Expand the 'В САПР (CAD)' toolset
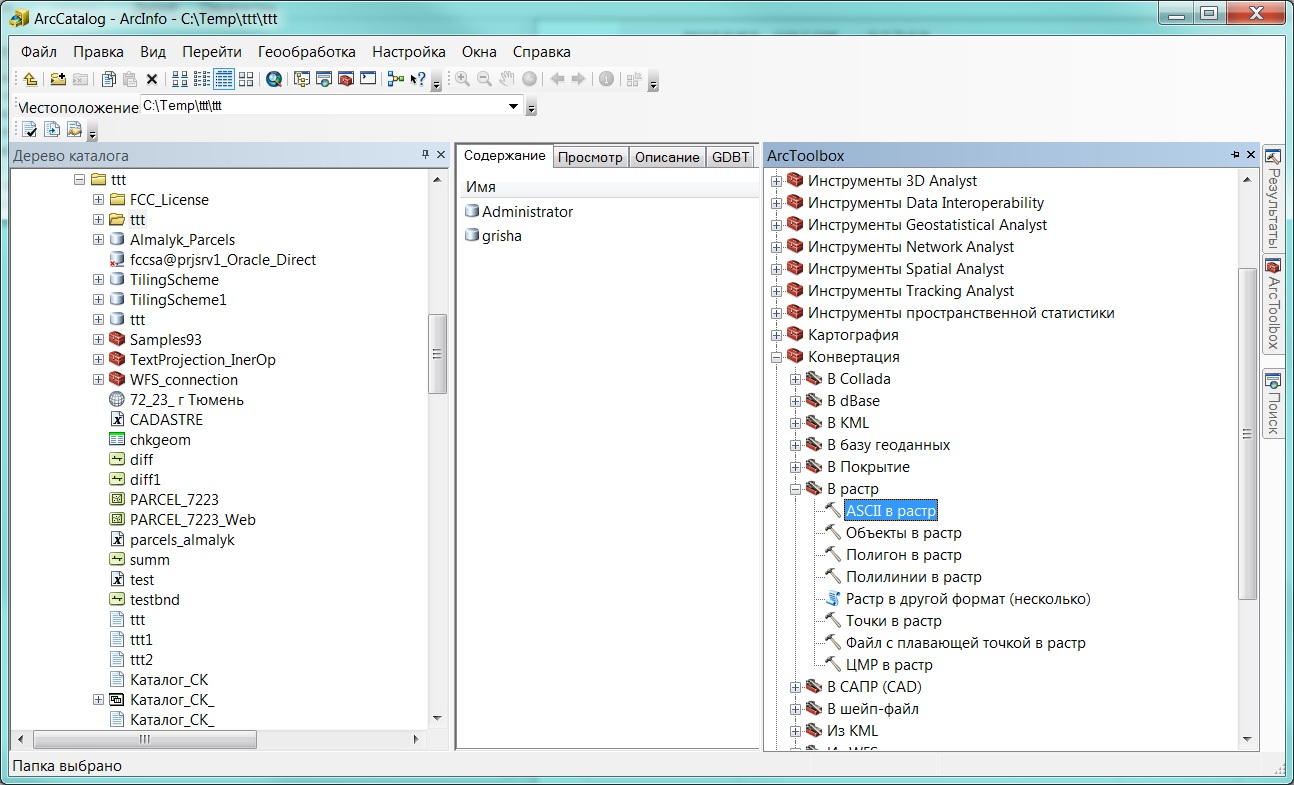Screen dimensions: 1294x785 pos(795,687)
